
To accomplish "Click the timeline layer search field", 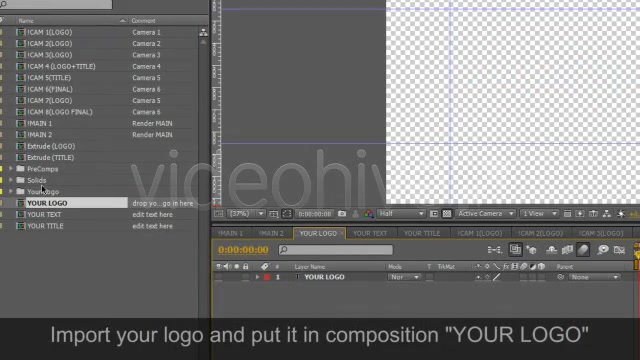I will tap(336, 250).
